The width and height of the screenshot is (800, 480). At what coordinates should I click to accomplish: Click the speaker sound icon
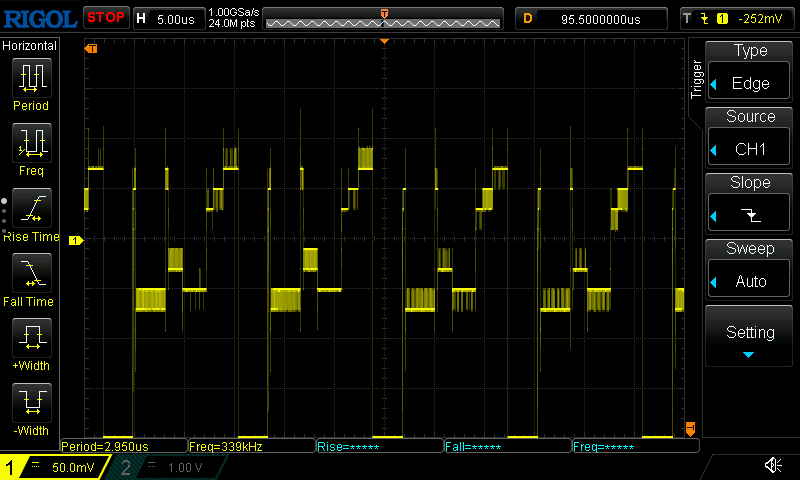pos(772,466)
